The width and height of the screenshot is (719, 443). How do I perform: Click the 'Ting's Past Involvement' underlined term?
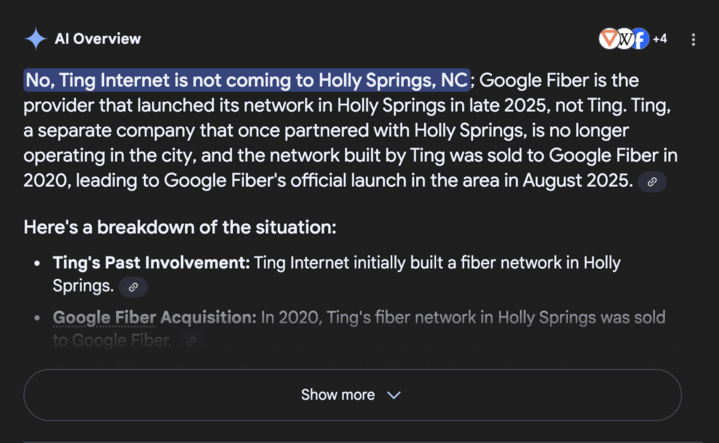click(150, 263)
